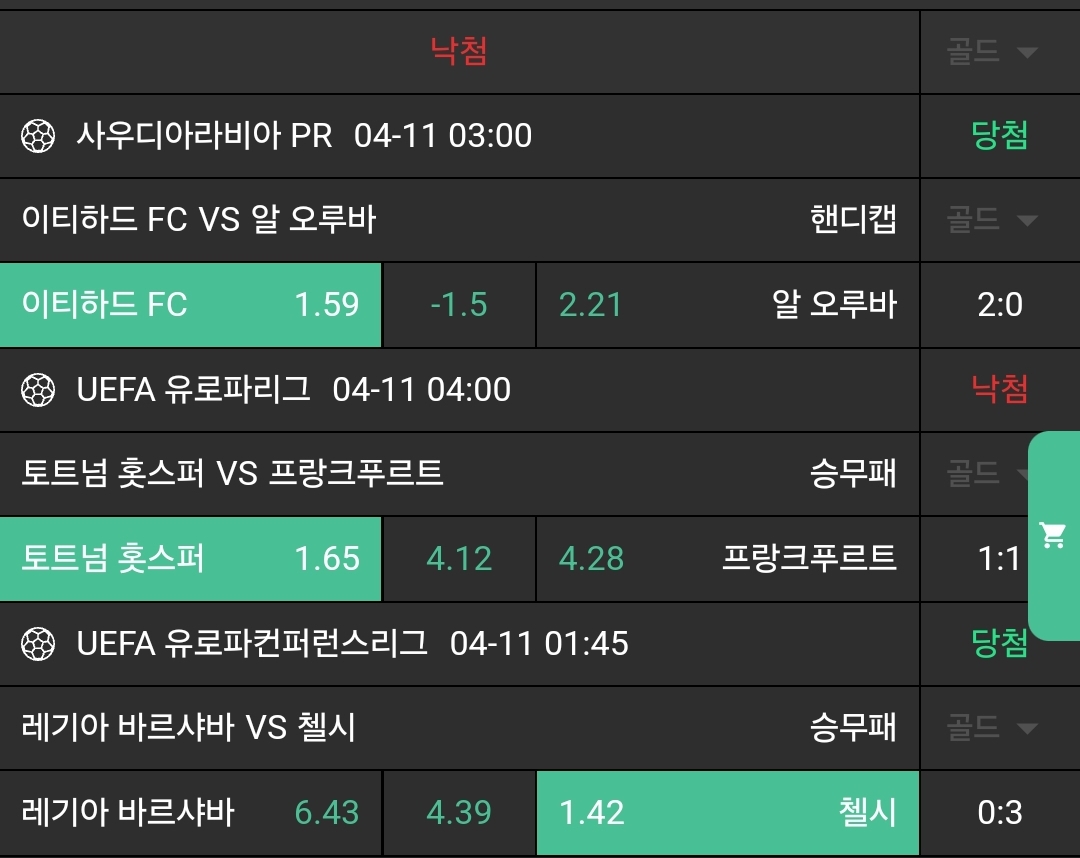Image resolution: width=1080 pixels, height=858 pixels.
Task: Select the 이티하드 FC 1.59 bet option
Action: pyautogui.click(x=191, y=305)
